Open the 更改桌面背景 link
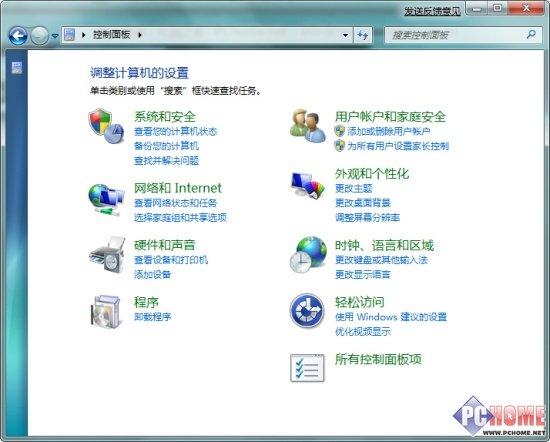Viewport: 550px width, 442px height. click(x=363, y=202)
